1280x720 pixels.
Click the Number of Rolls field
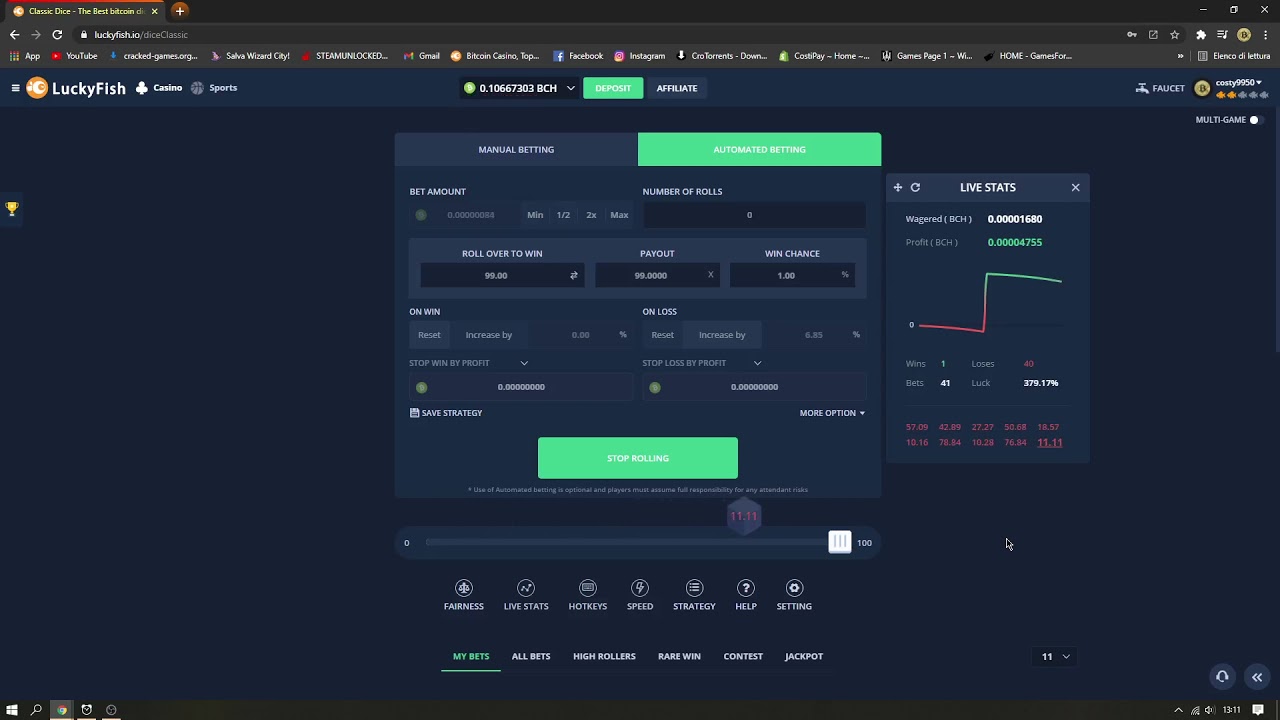754,215
